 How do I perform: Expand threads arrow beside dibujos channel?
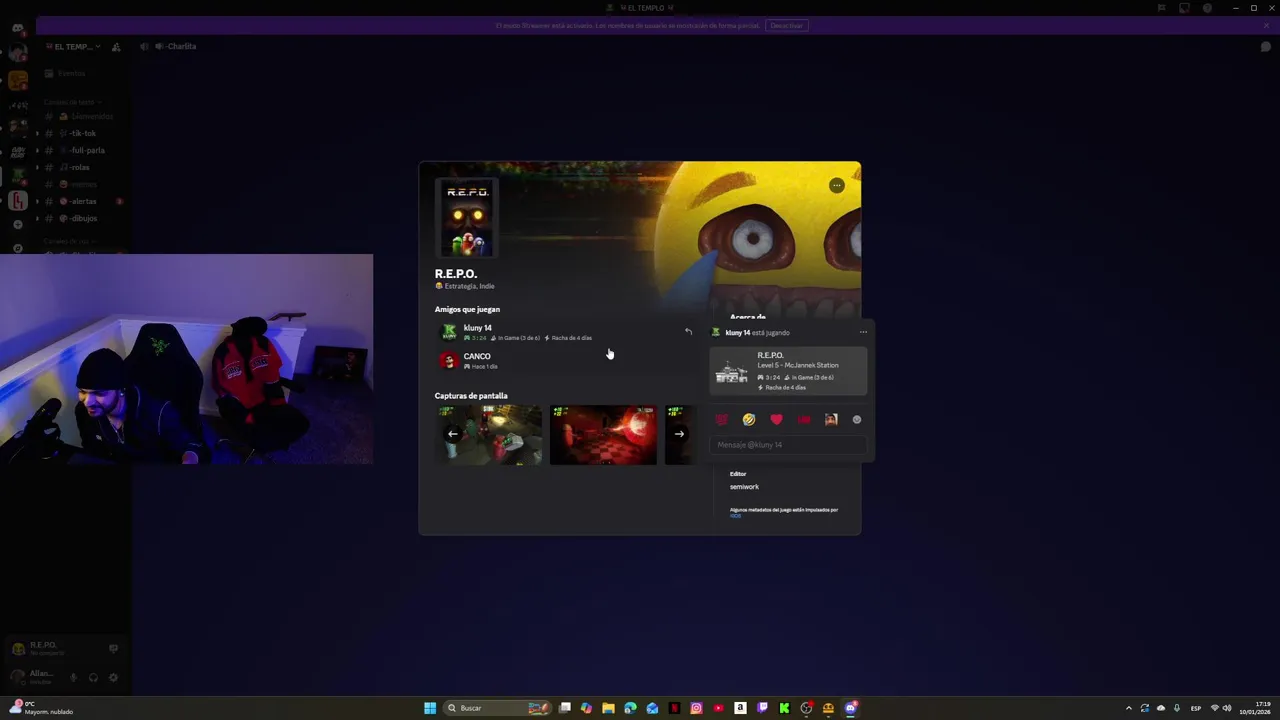coord(37,218)
